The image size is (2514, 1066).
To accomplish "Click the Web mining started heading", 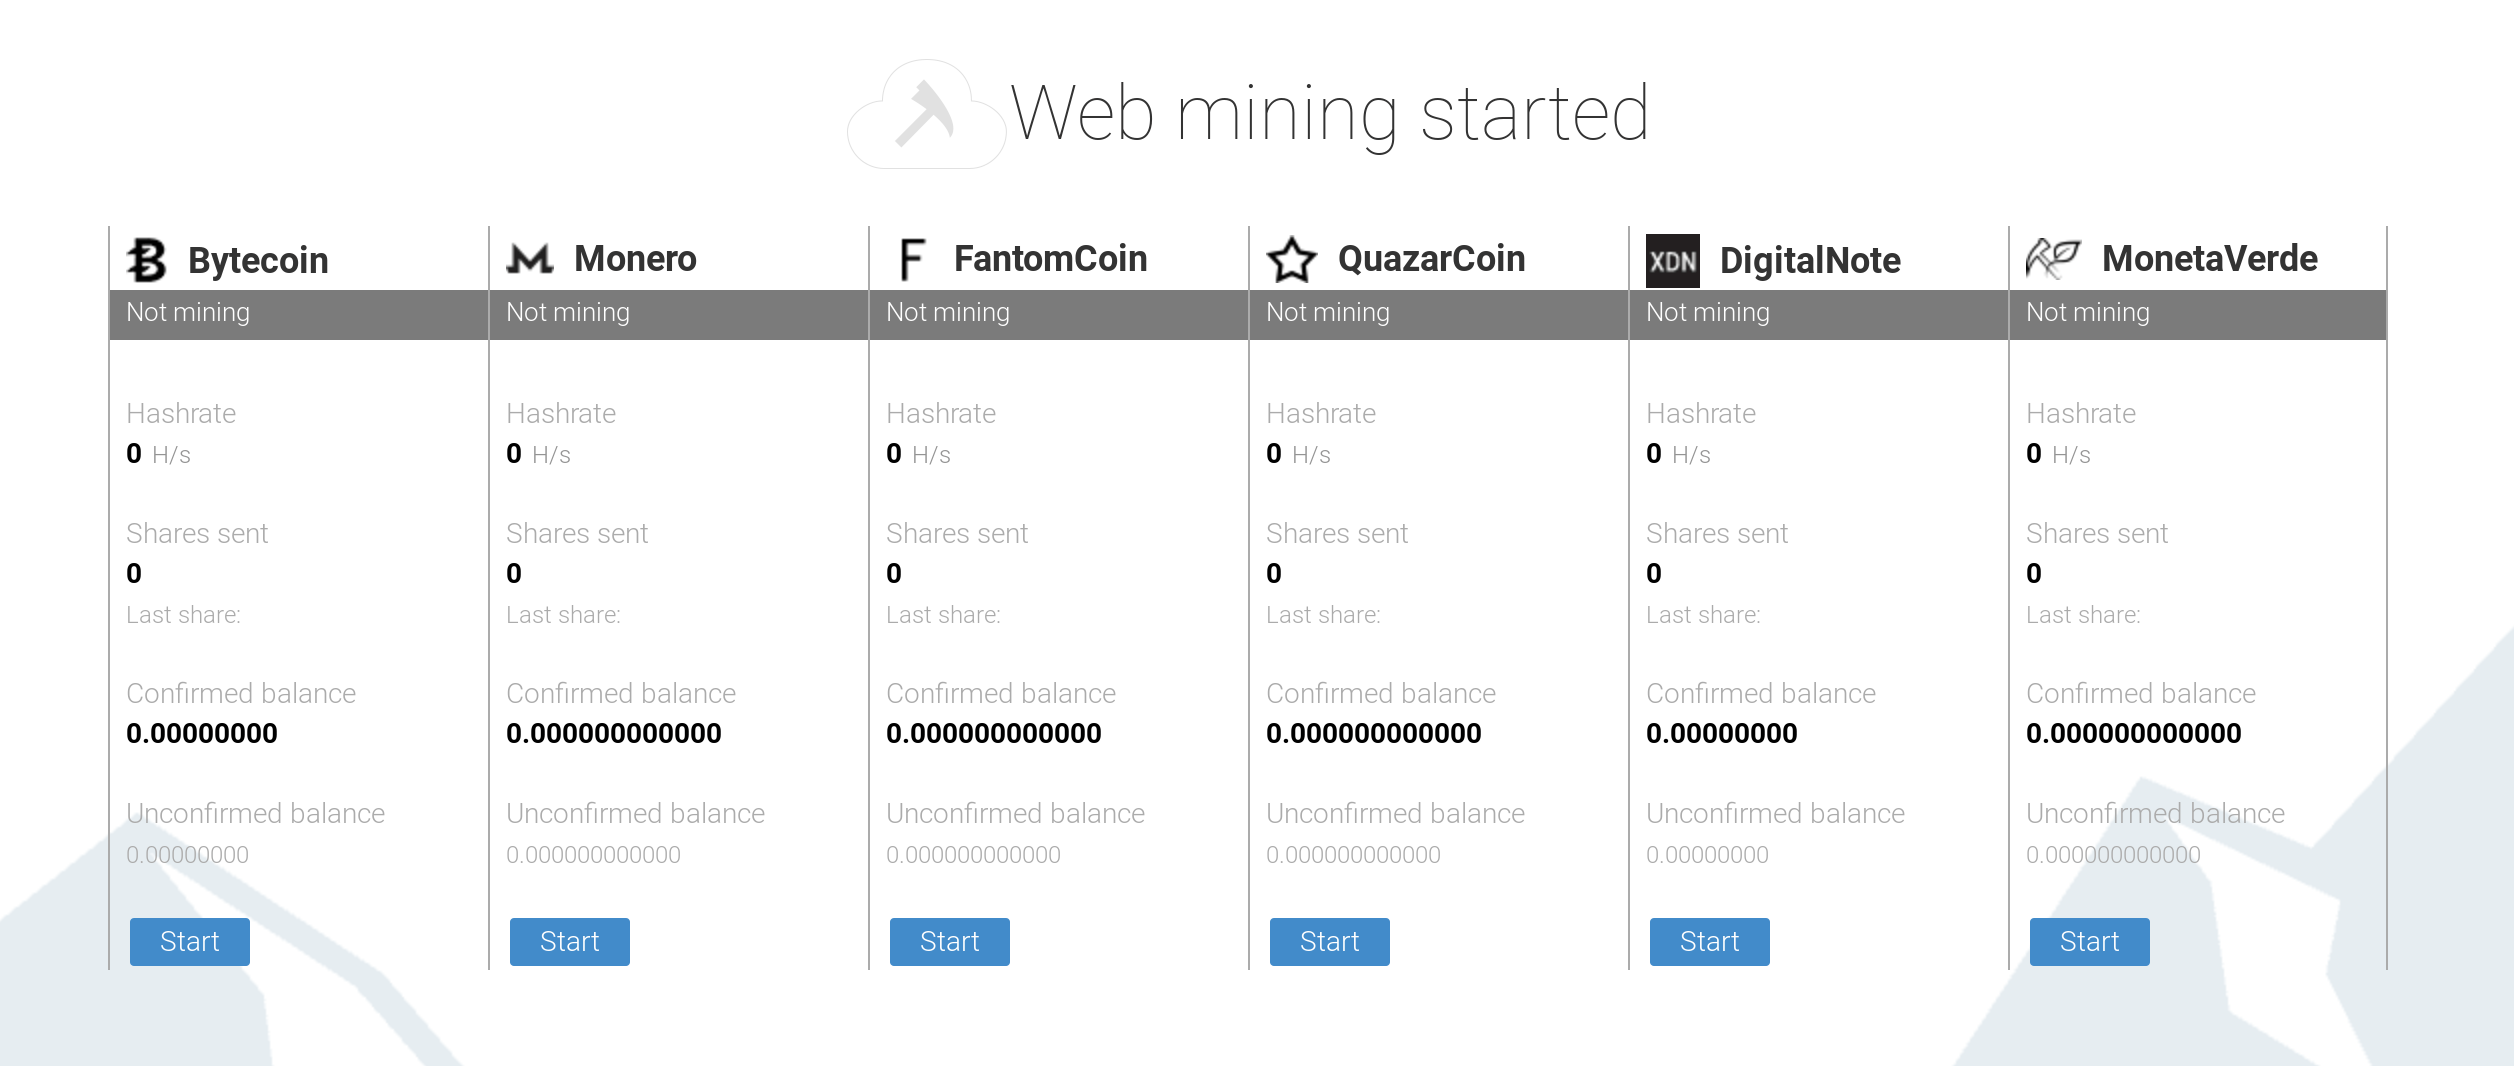I will [1329, 114].
